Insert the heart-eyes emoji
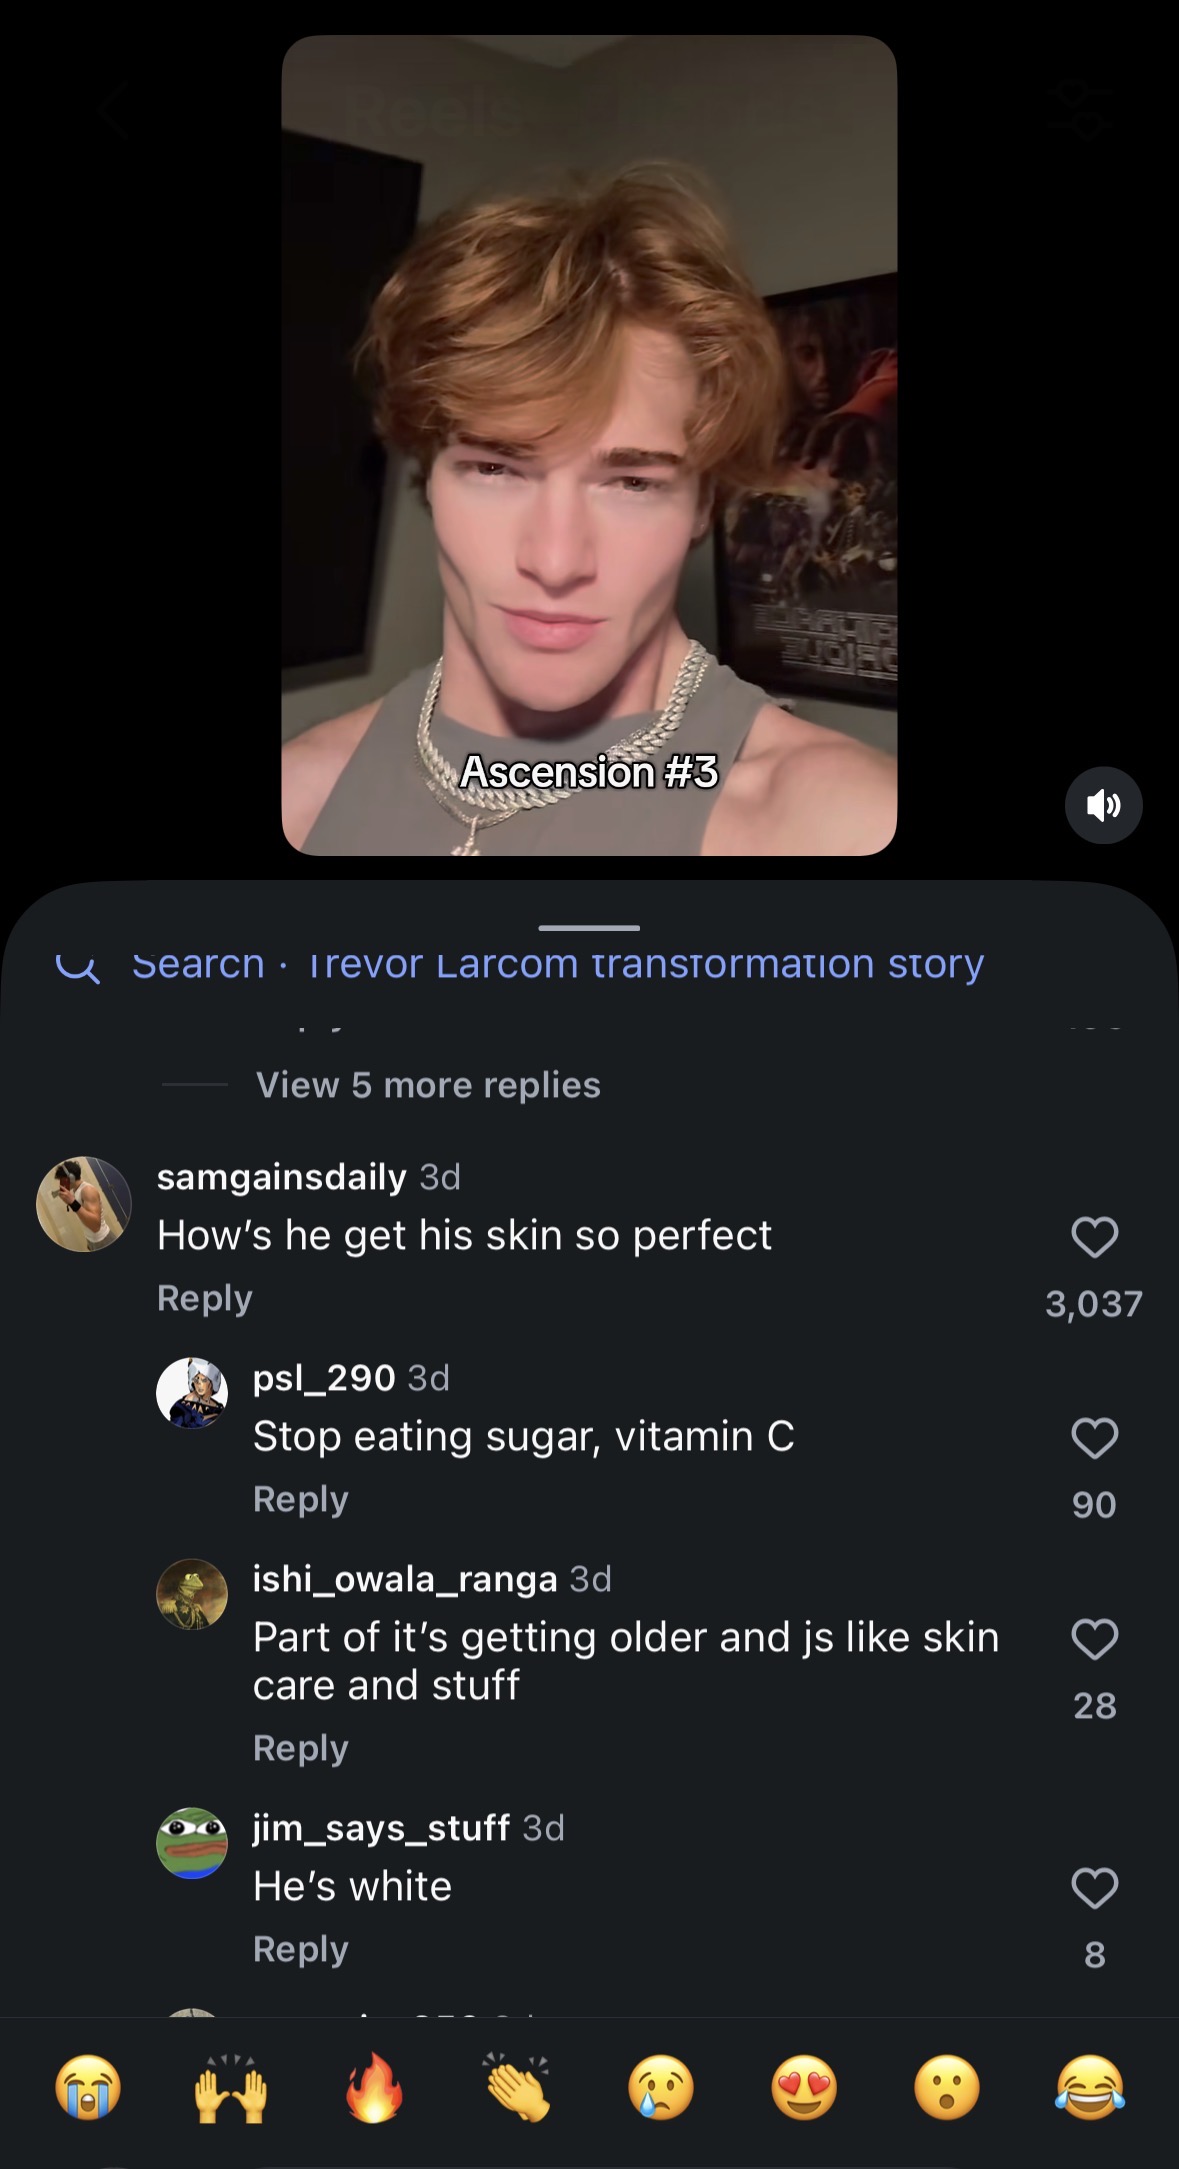Screen dimensions: 1179x2169 point(804,2088)
